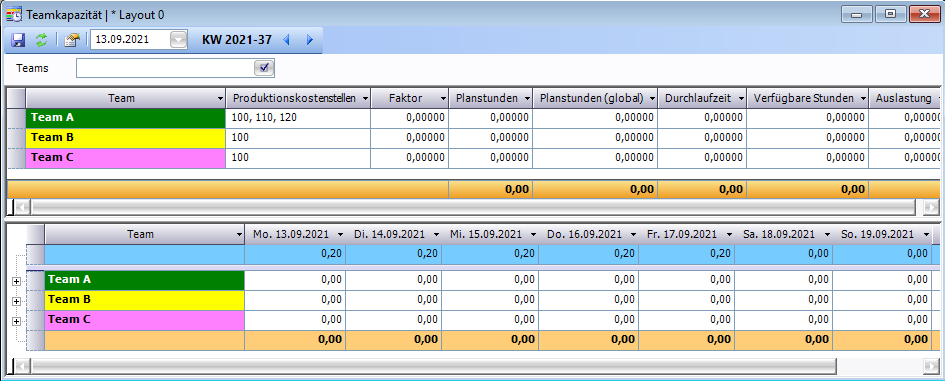Click upper grid select-all corner cell
Screen dimensions: 945x381
[x=16, y=98]
